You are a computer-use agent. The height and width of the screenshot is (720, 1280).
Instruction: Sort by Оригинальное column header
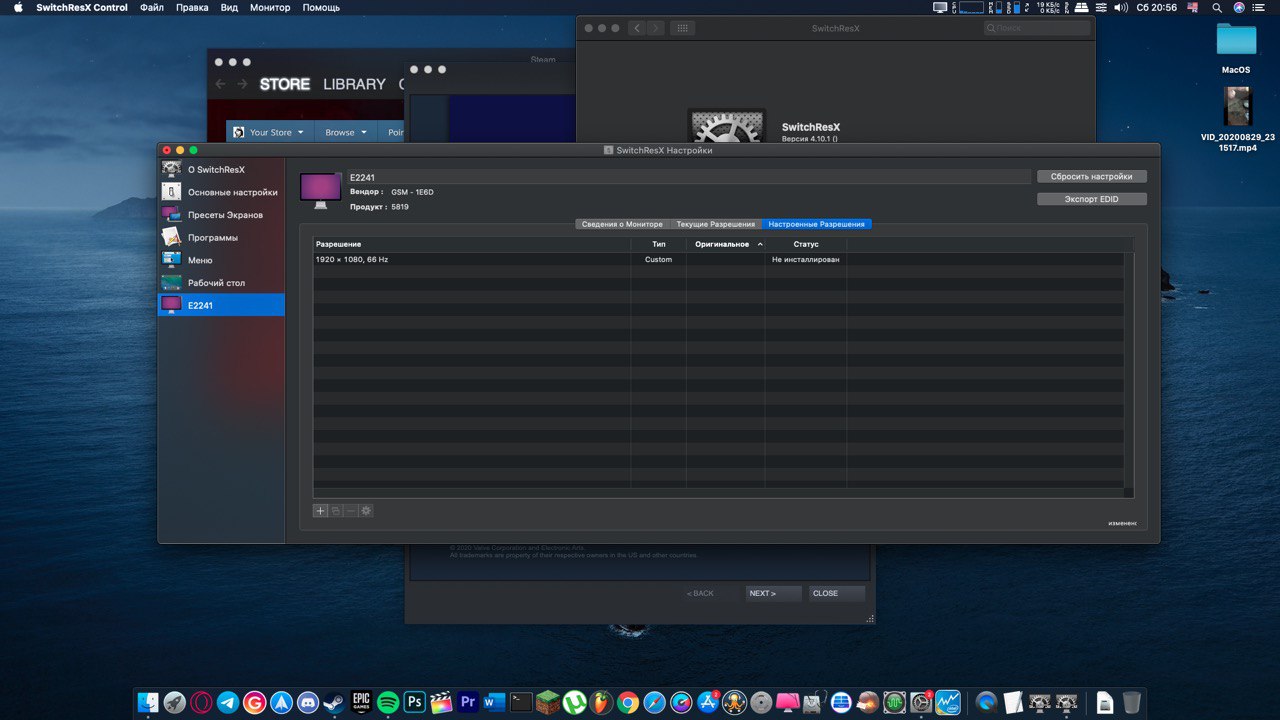coord(726,244)
